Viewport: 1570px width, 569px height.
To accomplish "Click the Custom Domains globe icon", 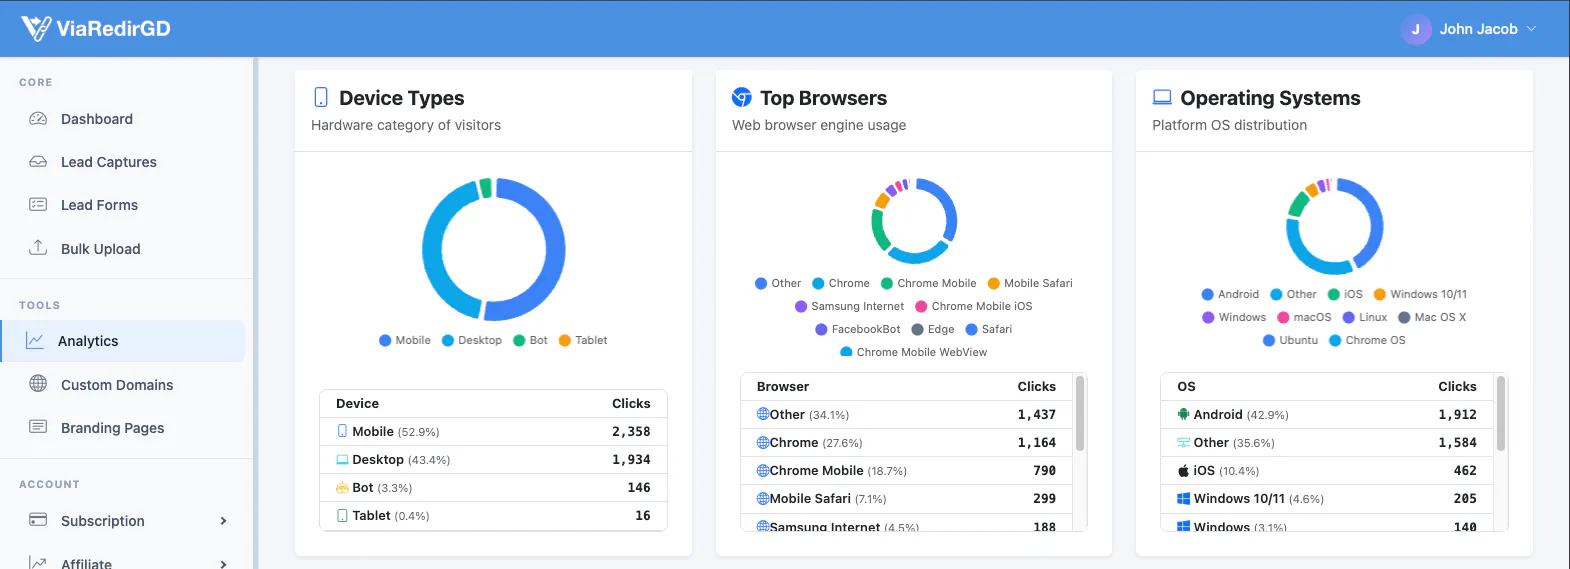I will click(38, 384).
